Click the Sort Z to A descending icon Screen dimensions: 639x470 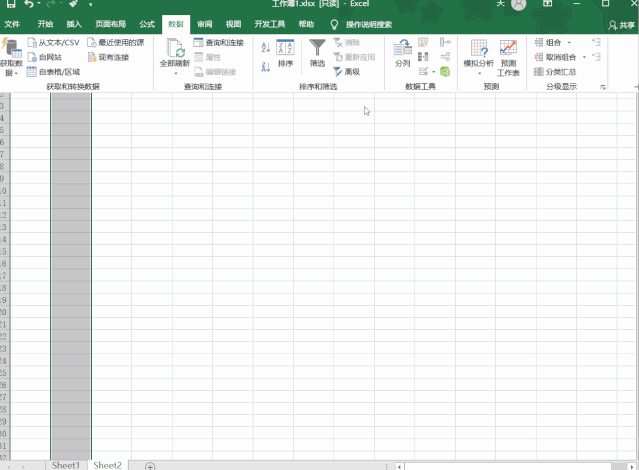[x=266, y=66]
